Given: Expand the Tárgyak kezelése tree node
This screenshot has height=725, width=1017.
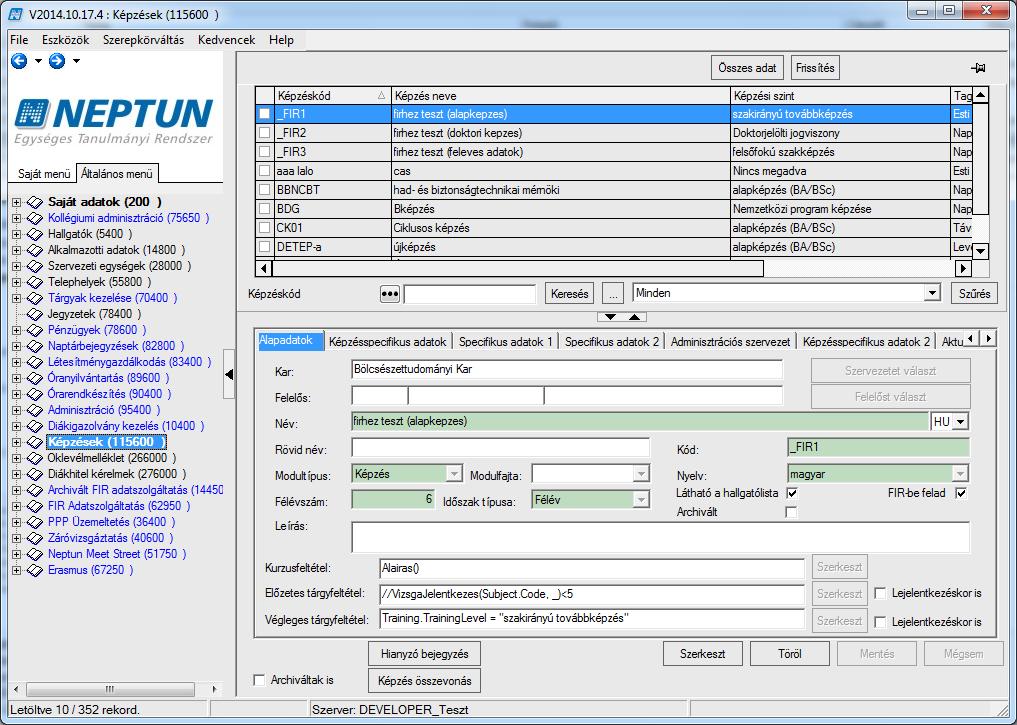Looking at the screenshot, I should (16, 298).
